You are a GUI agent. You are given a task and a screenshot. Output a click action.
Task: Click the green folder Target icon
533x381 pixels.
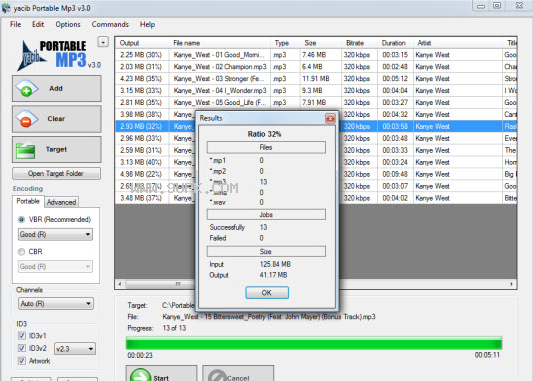click(x=25, y=150)
